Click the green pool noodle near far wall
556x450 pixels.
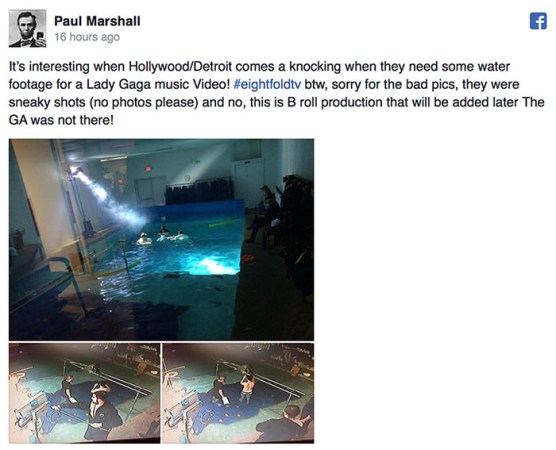click(222, 223)
